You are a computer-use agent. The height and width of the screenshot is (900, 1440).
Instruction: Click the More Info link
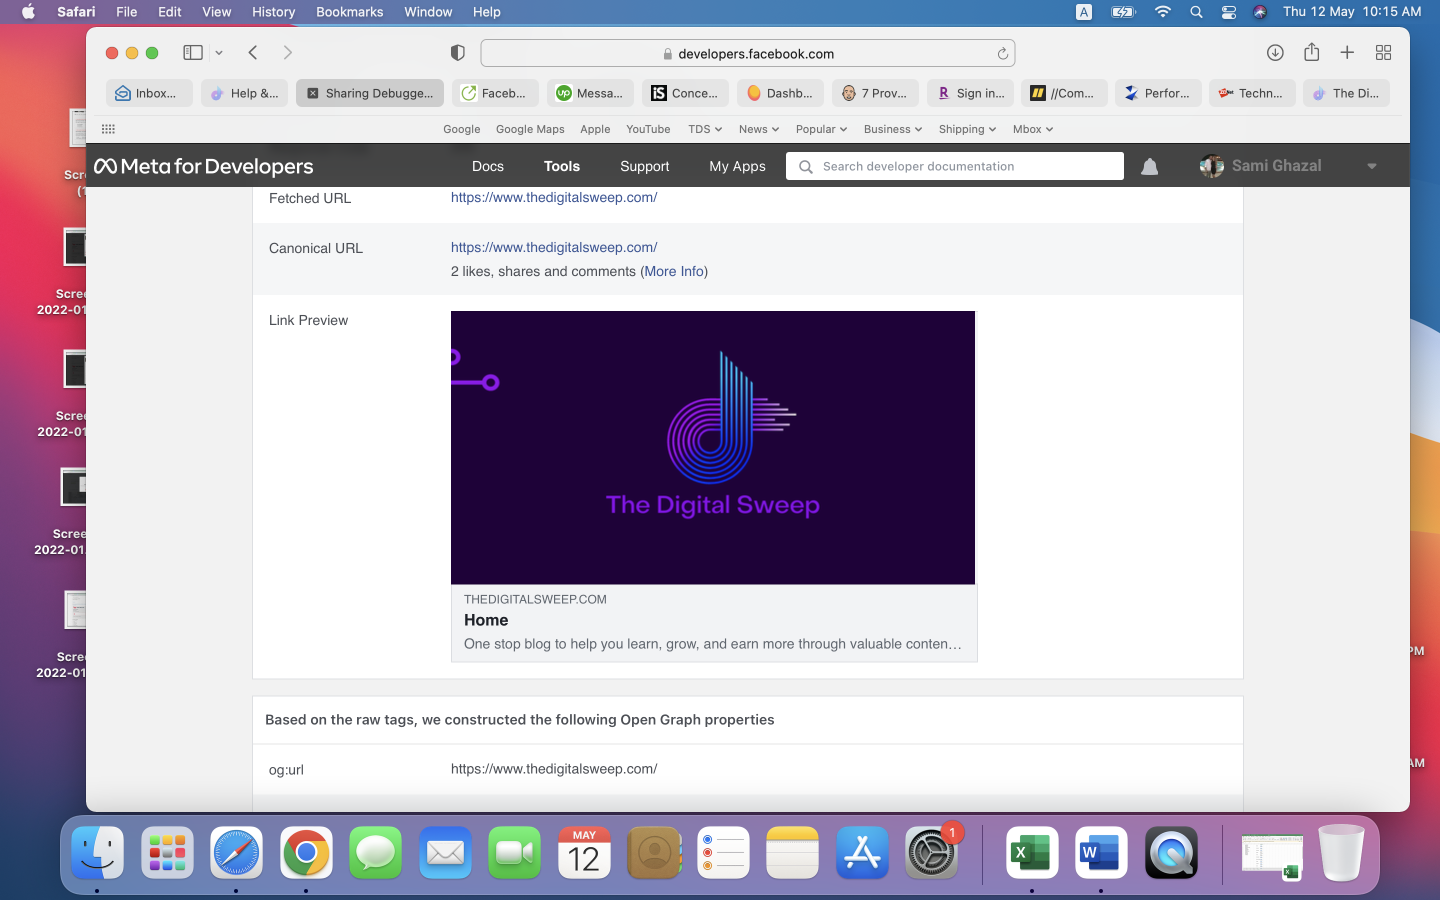click(x=674, y=272)
